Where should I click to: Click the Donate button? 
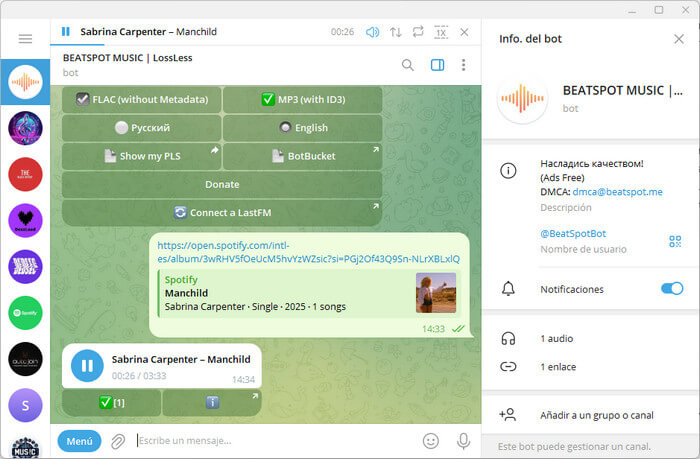tap(222, 184)
